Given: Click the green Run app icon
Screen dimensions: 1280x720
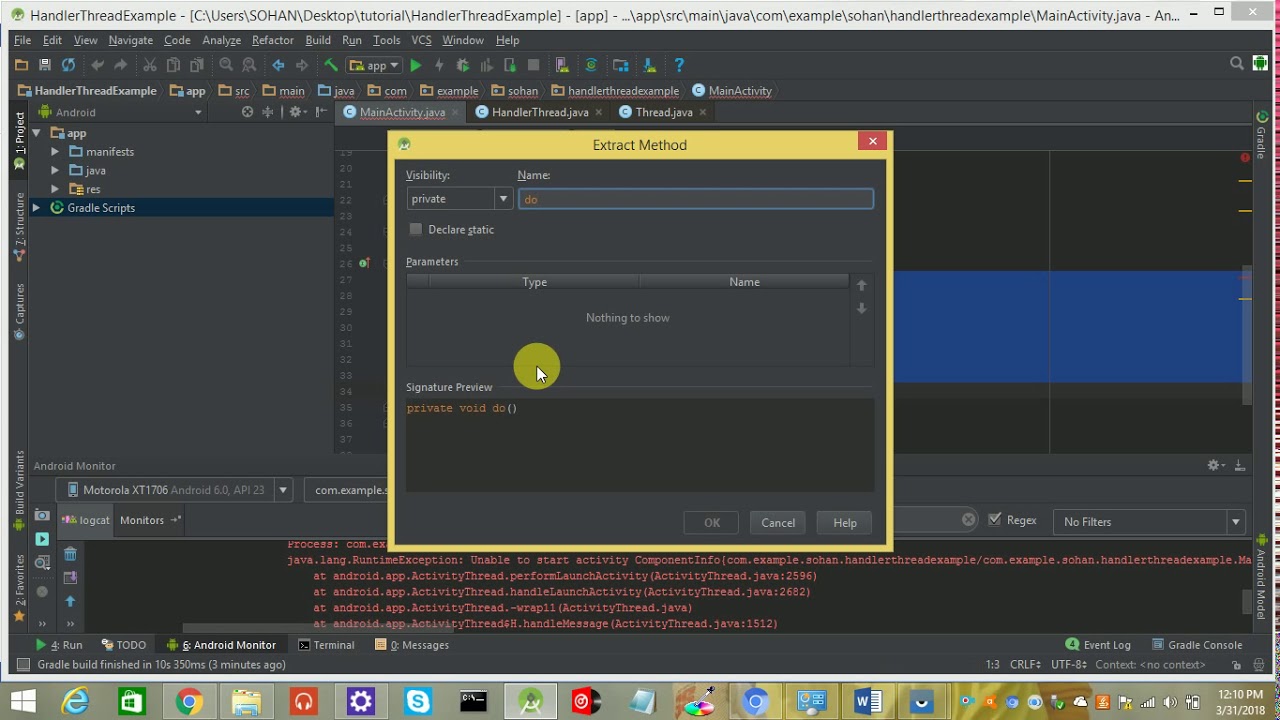Looking at the screenshot, I should coord(416,65).
